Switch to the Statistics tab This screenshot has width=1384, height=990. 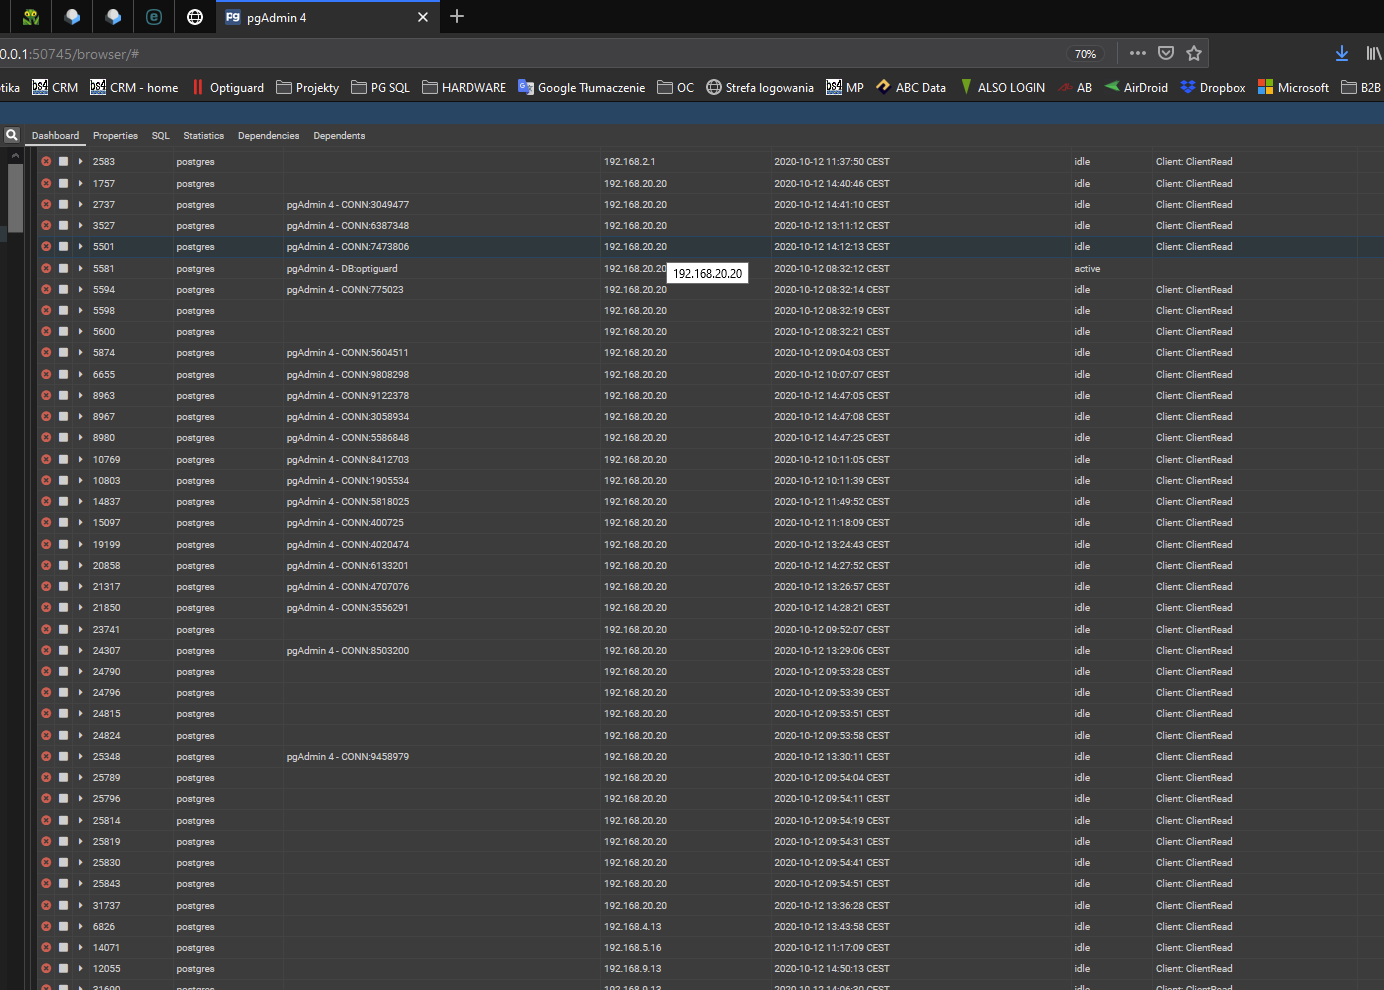click(203, 135)
